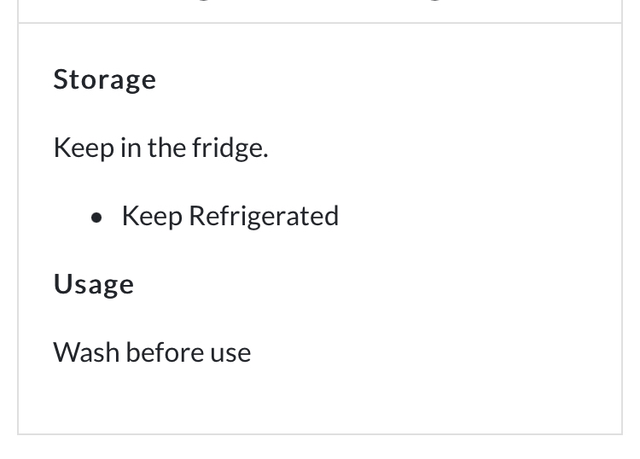Click the "Wash before use" text
Image resolution: width=640 pixels, height=459 pixels.
pyautogui.click(x=151, y=352)
